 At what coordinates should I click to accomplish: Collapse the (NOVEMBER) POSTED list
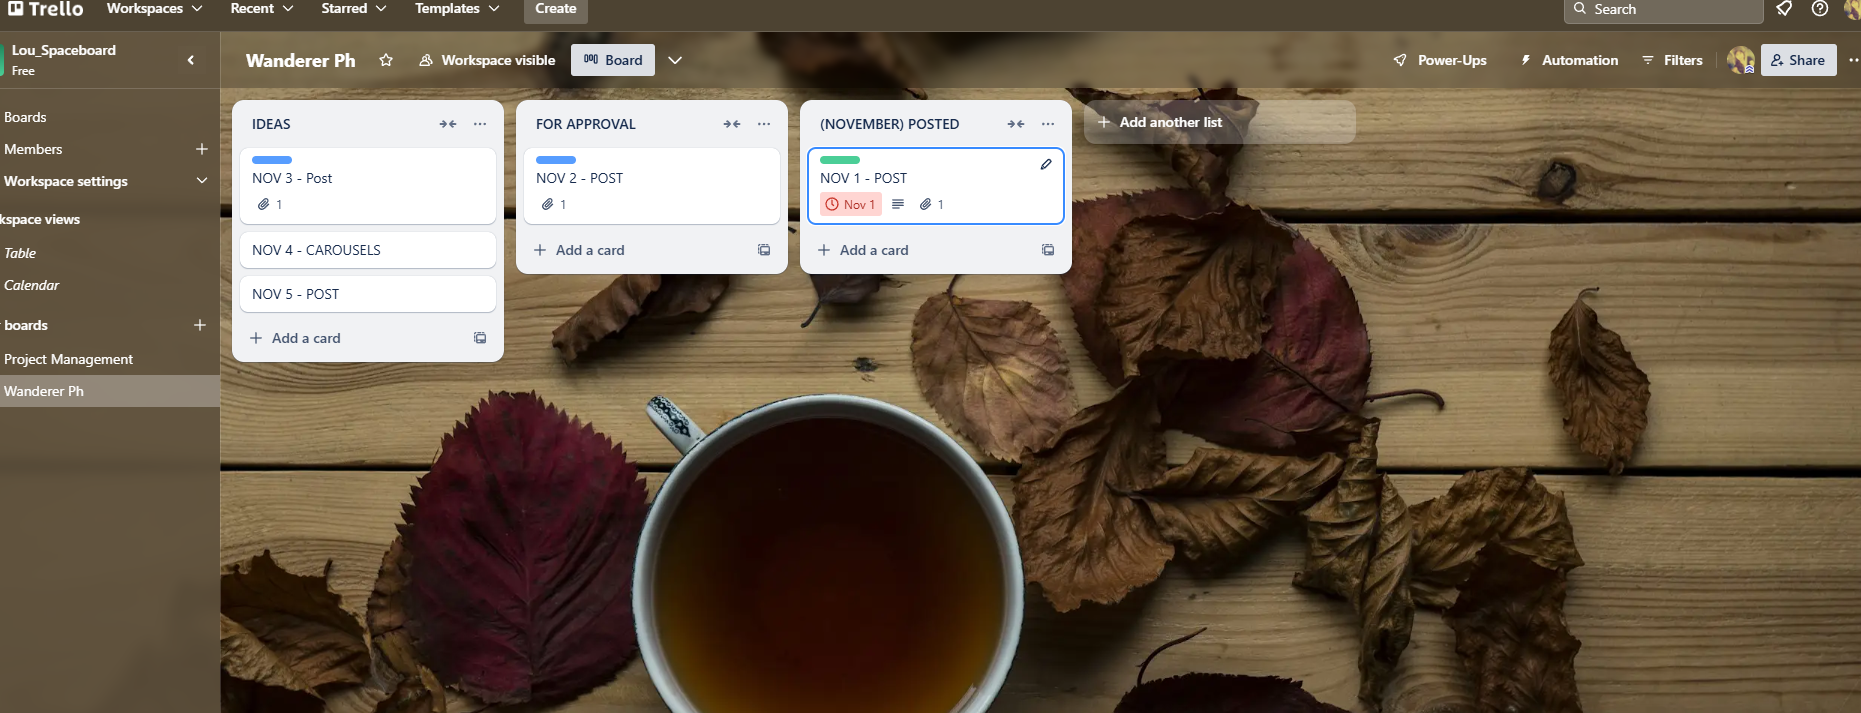click(x=1016, y=124)
